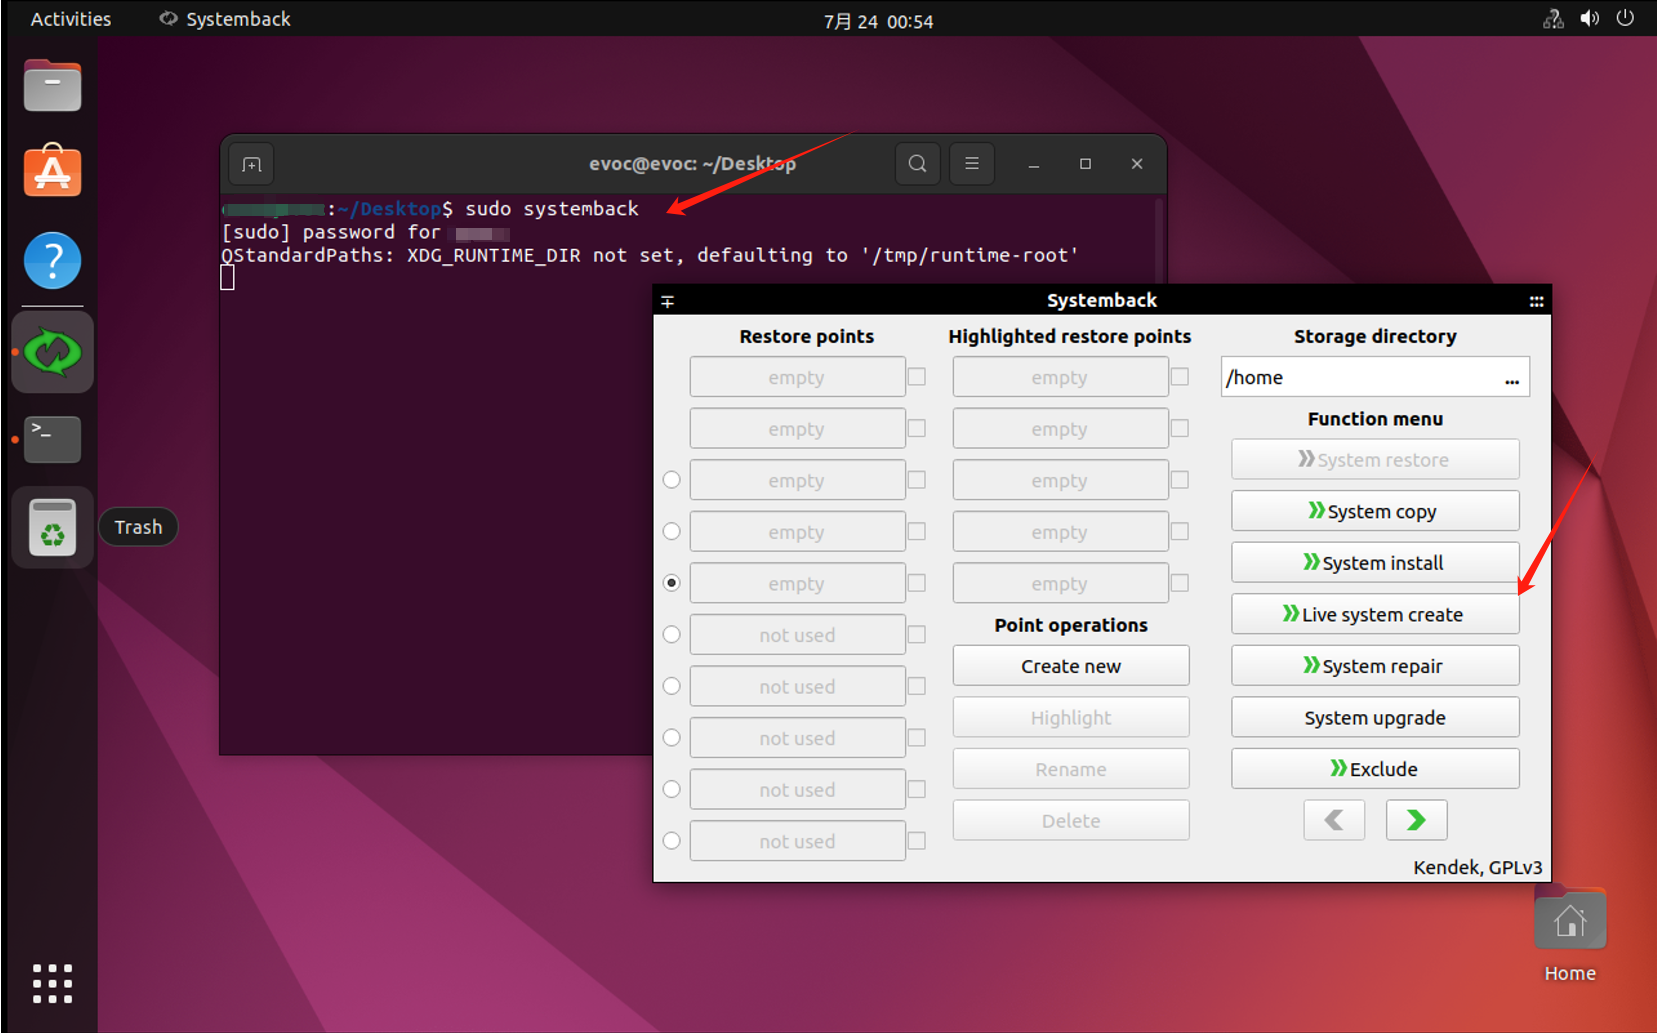Click Create new under Point operations
This screenshot has height=1033, width=1657.
[x=1070, y=665]
